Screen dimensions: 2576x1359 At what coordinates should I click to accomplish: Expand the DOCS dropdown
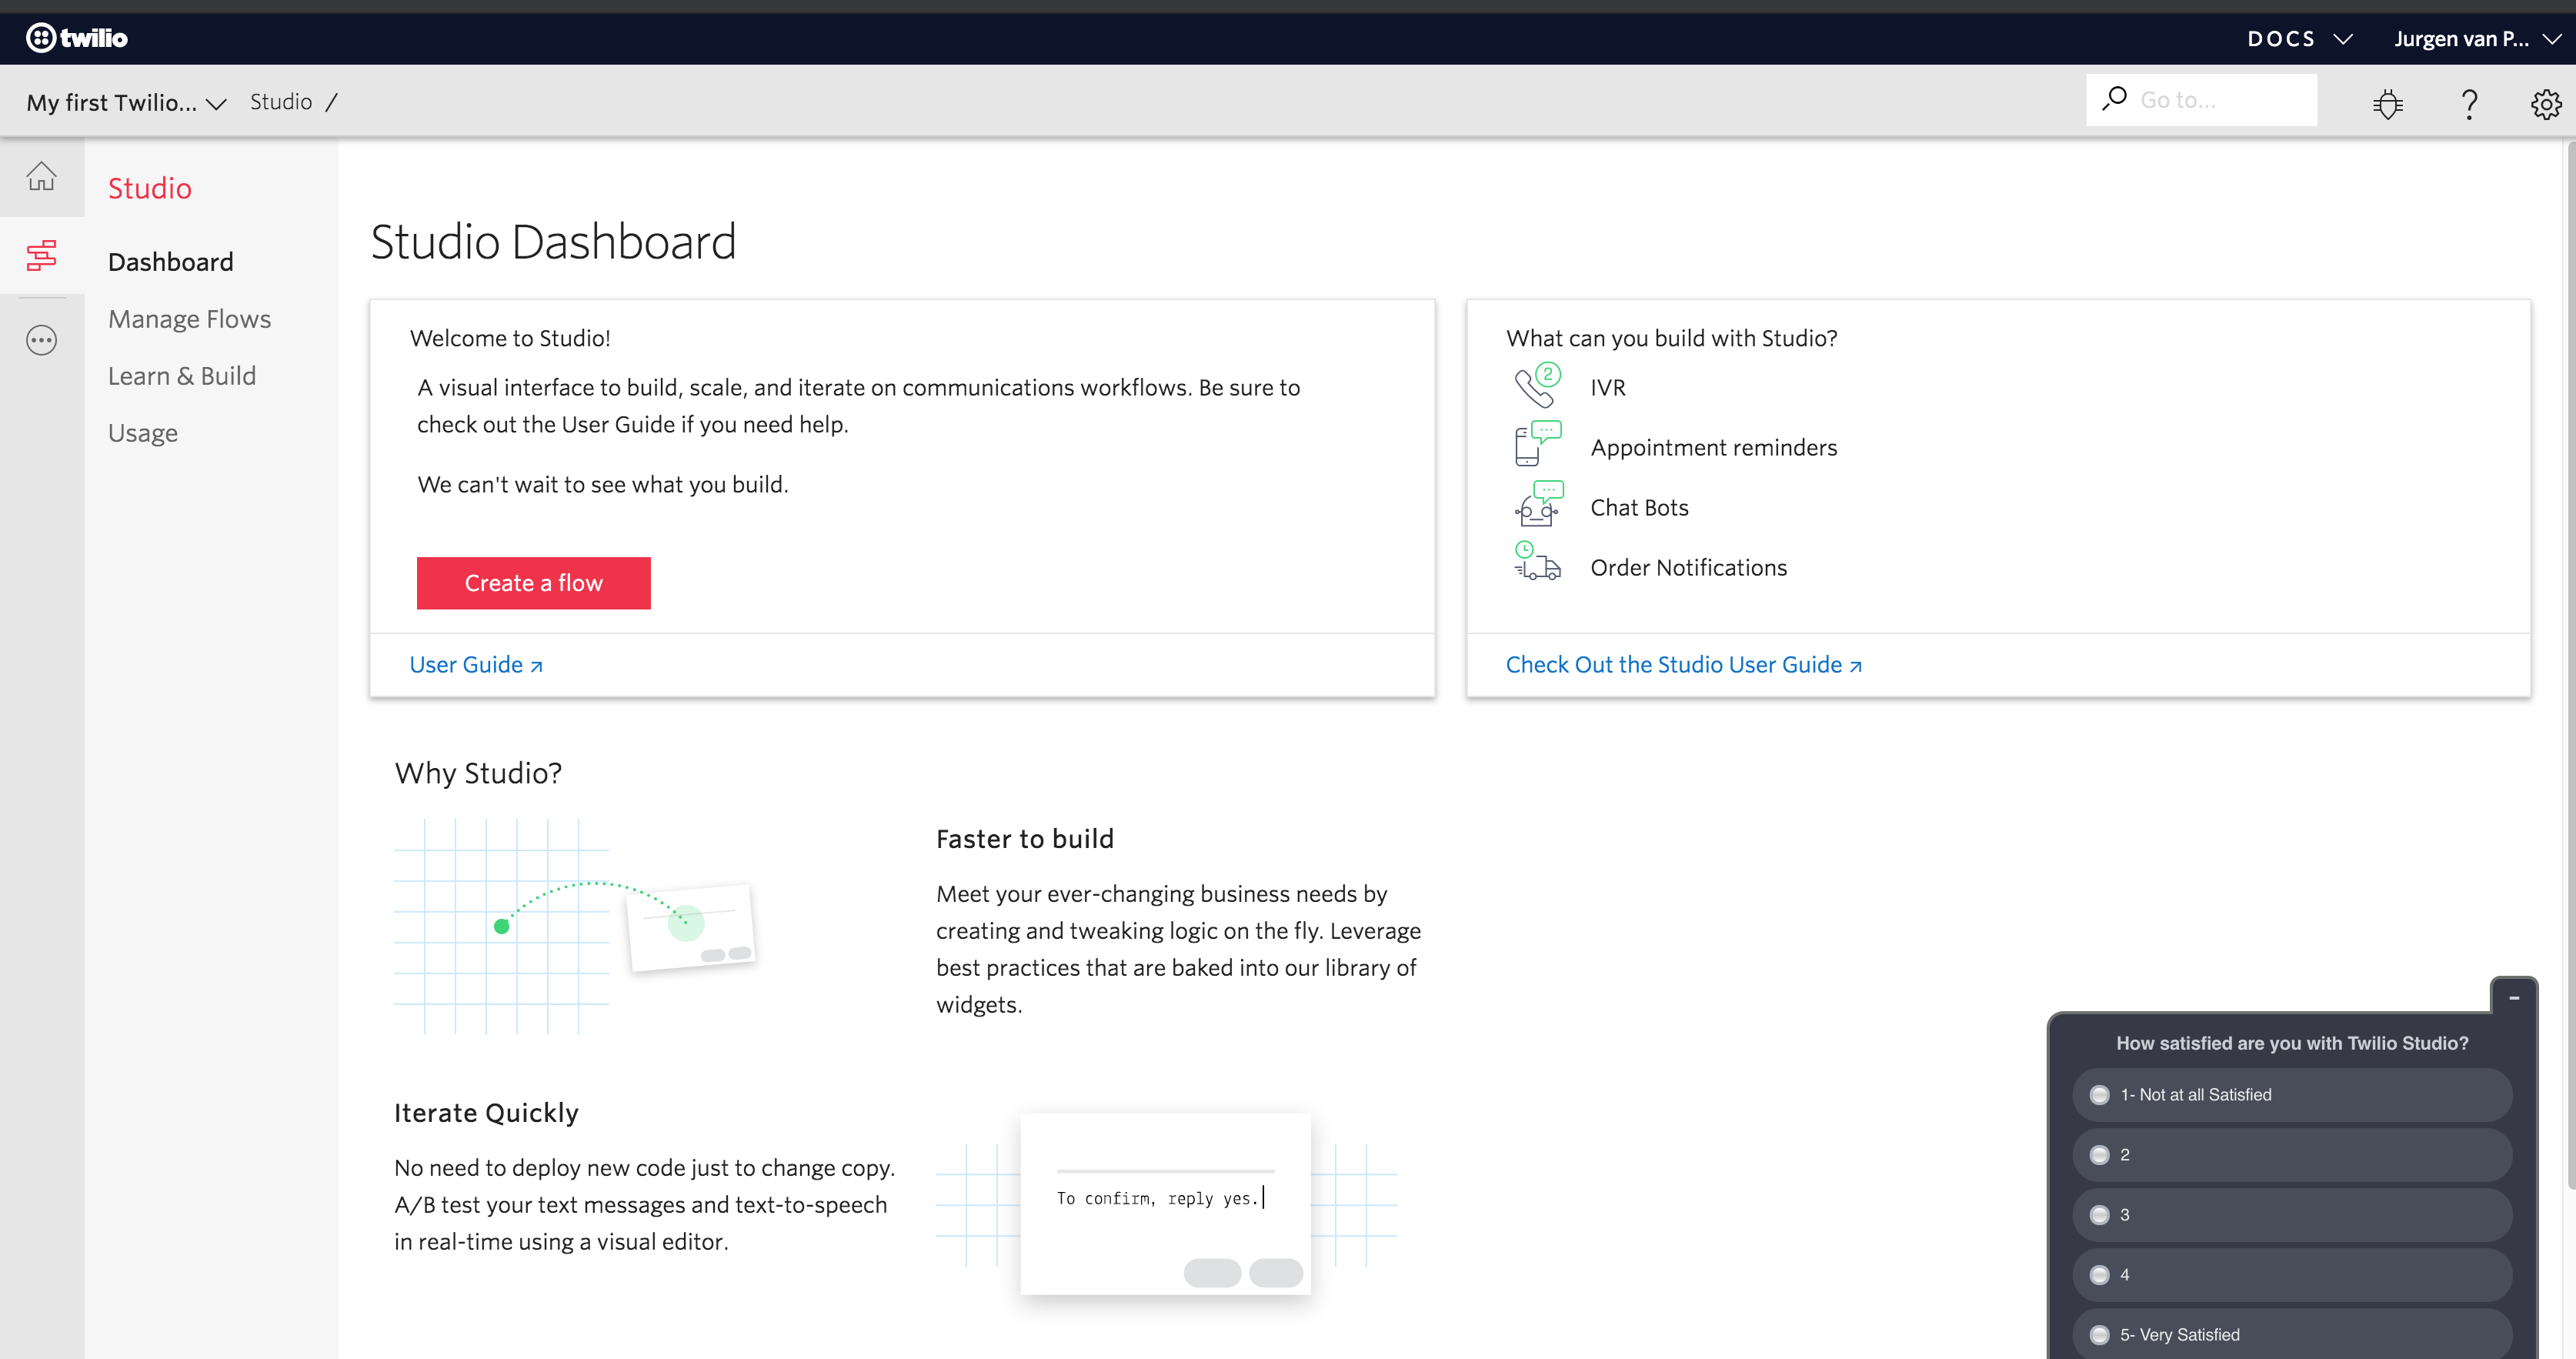coord(2299,39)
